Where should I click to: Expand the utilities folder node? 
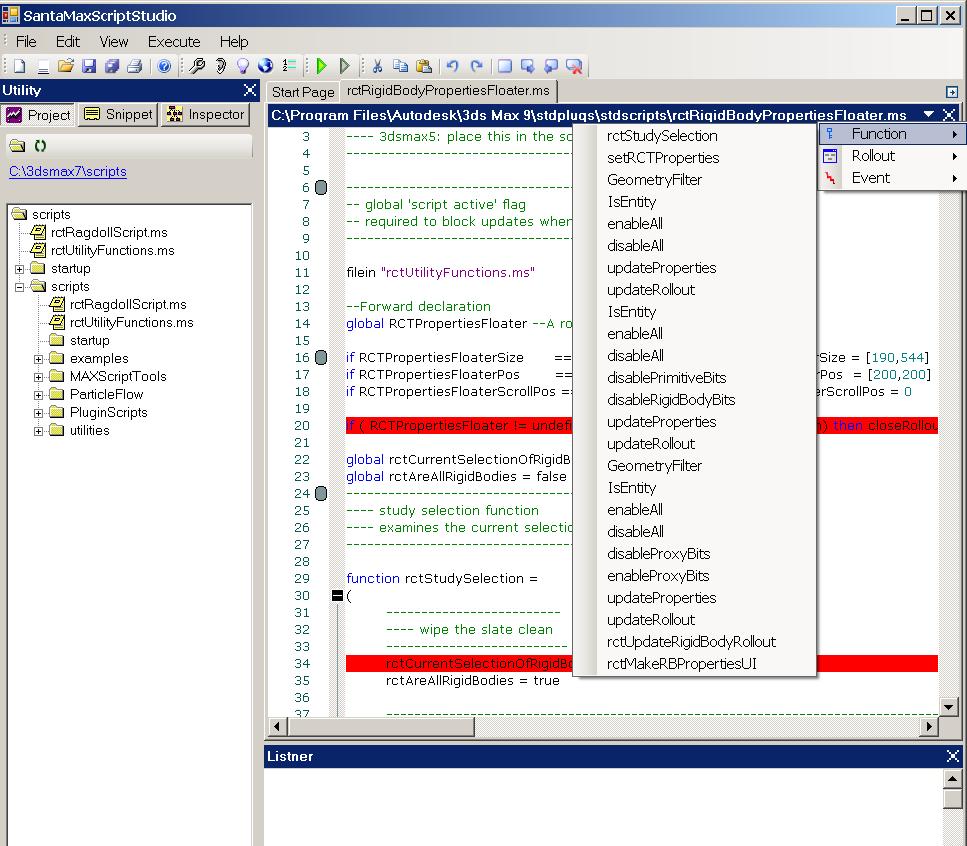38,431
